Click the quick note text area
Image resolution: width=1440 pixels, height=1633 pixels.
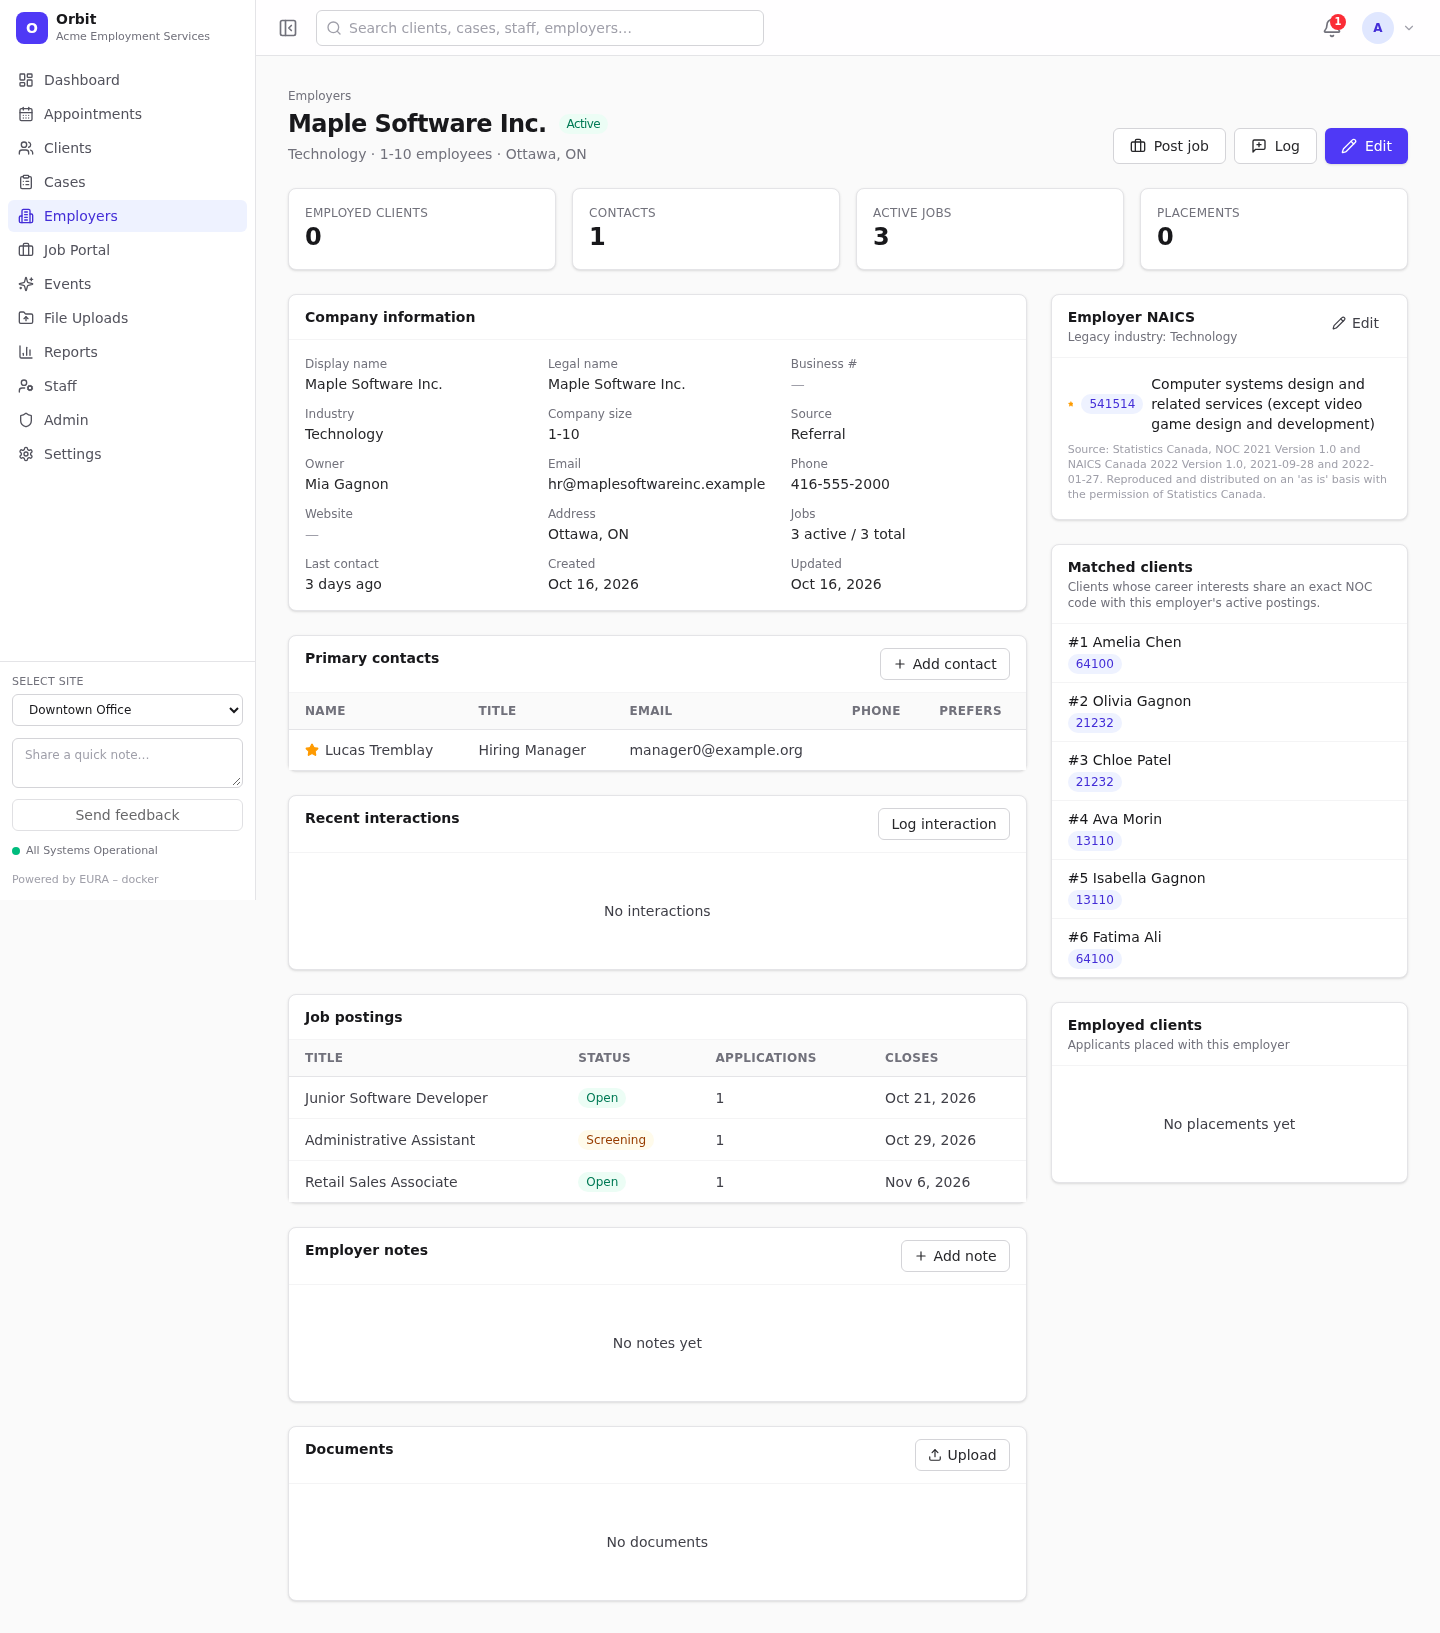pos(127,763)
